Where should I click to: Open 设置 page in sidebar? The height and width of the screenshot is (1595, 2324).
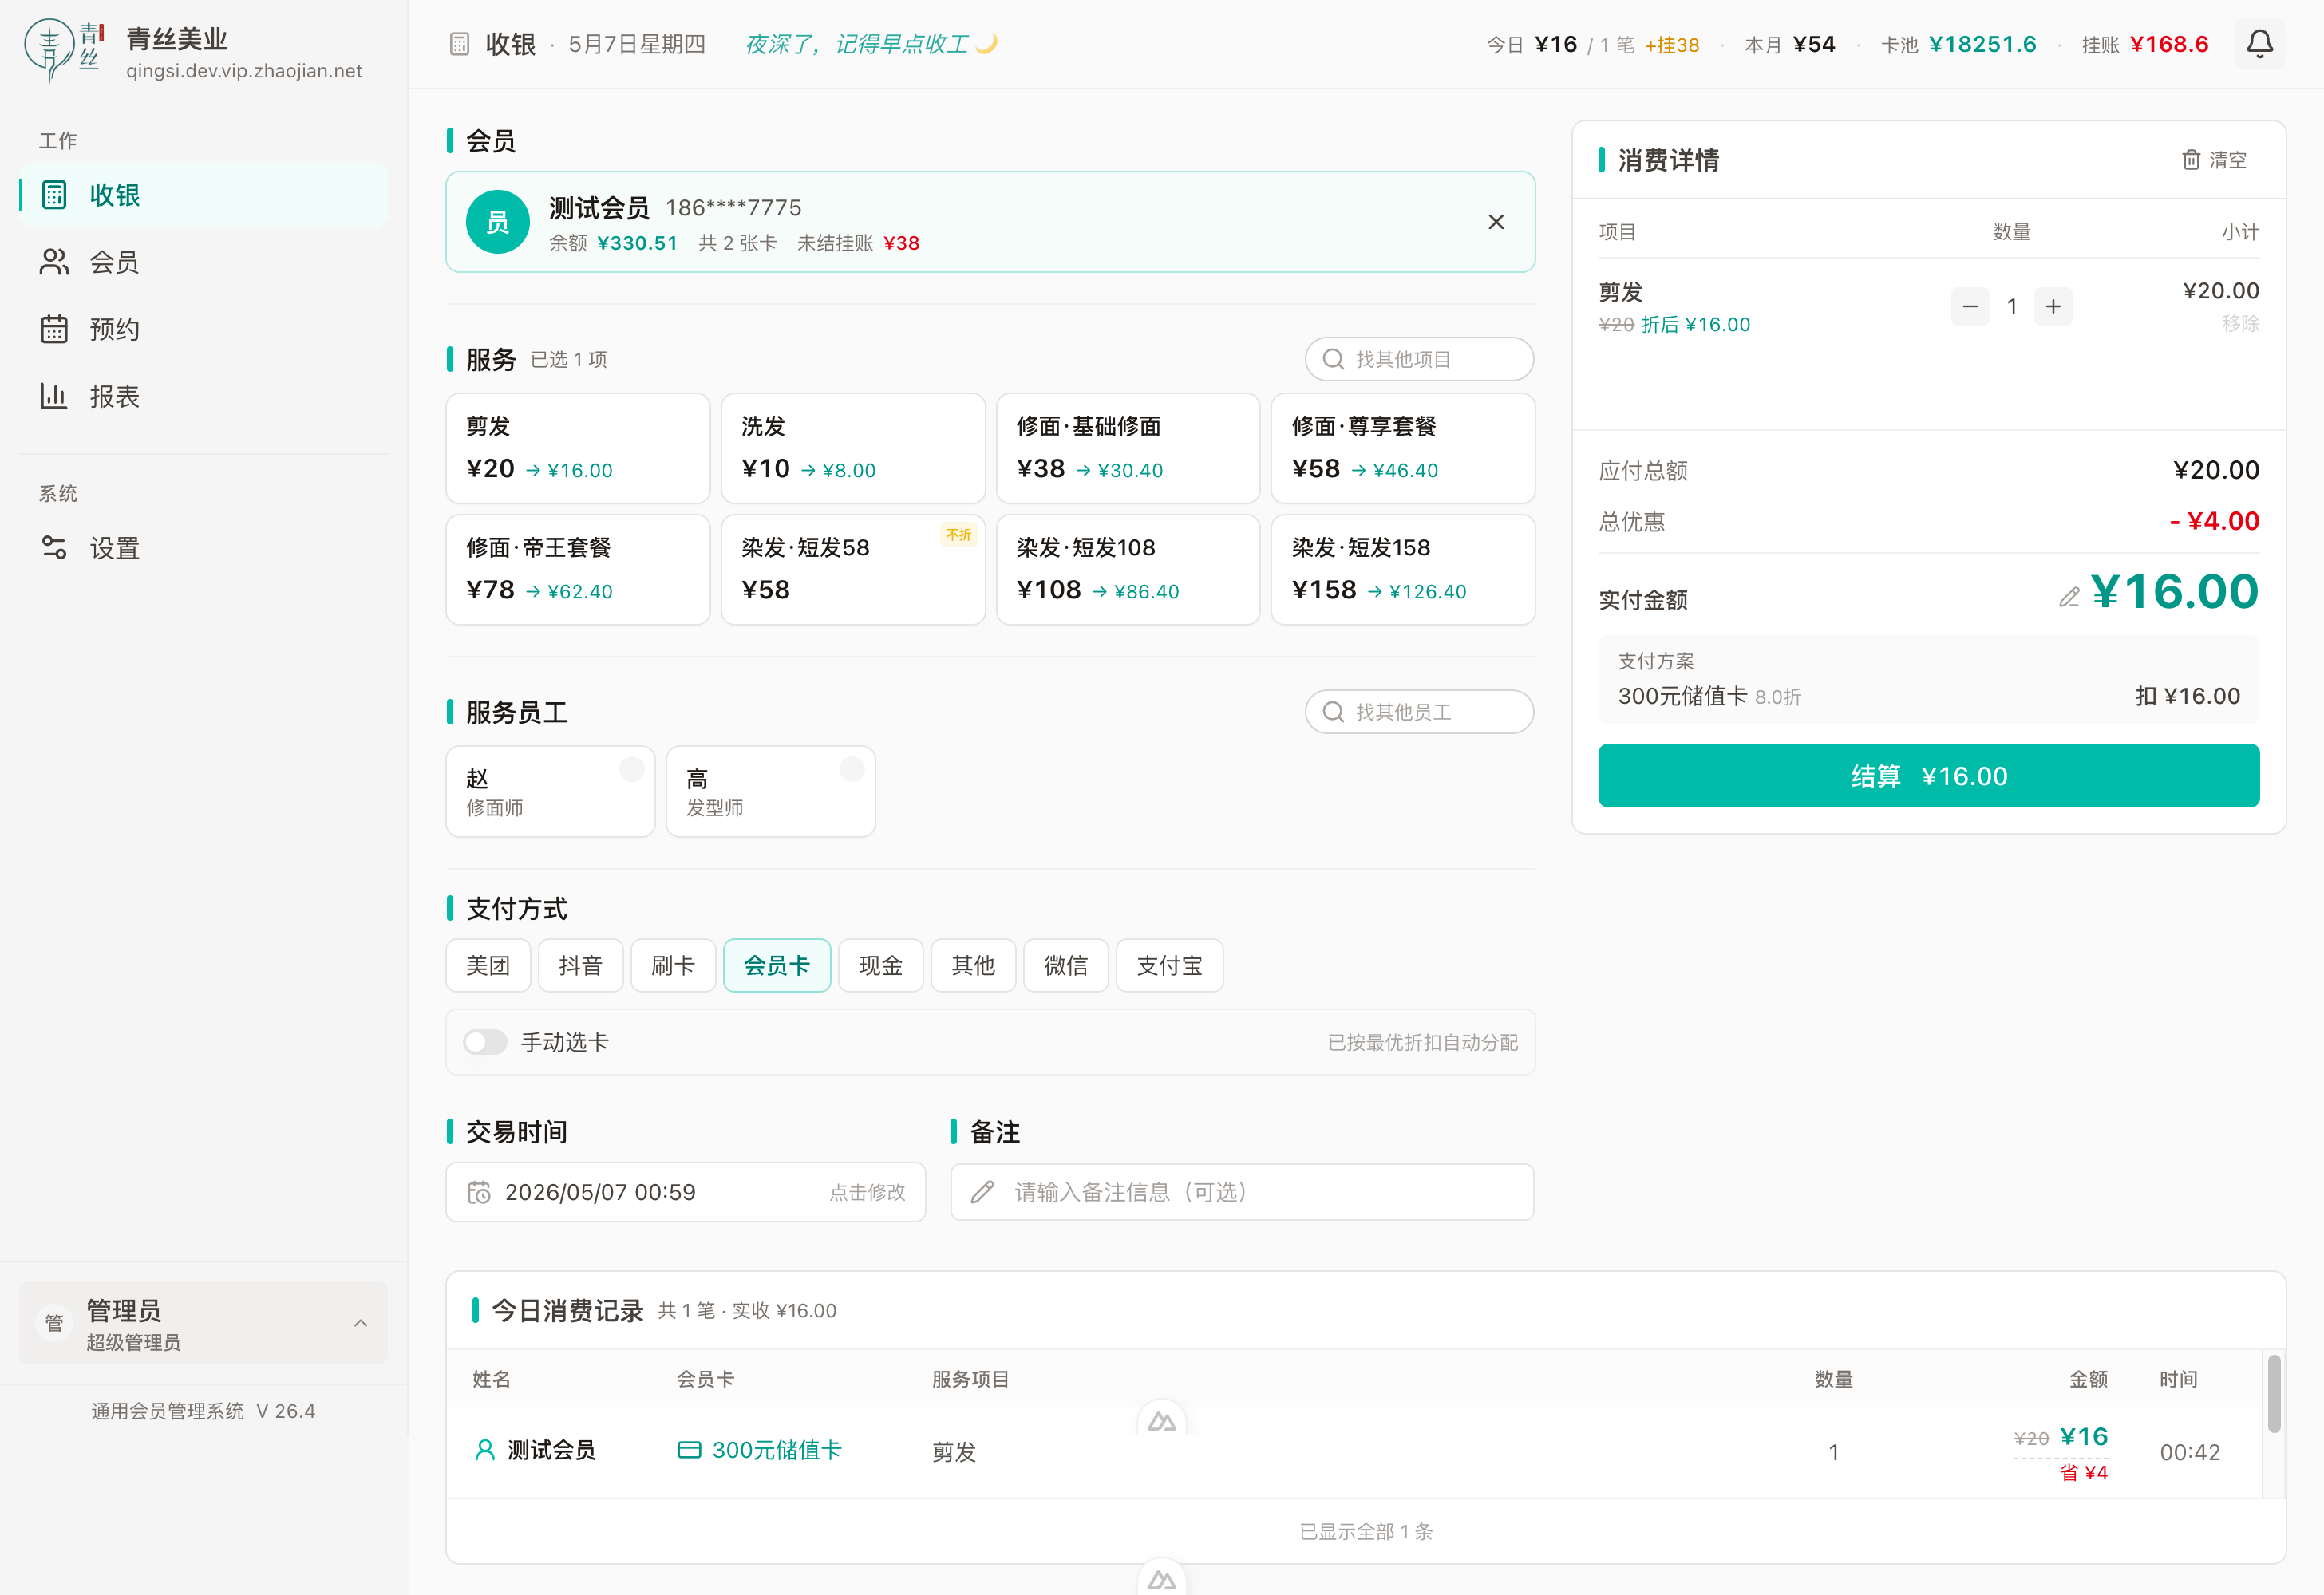(203, 548)
